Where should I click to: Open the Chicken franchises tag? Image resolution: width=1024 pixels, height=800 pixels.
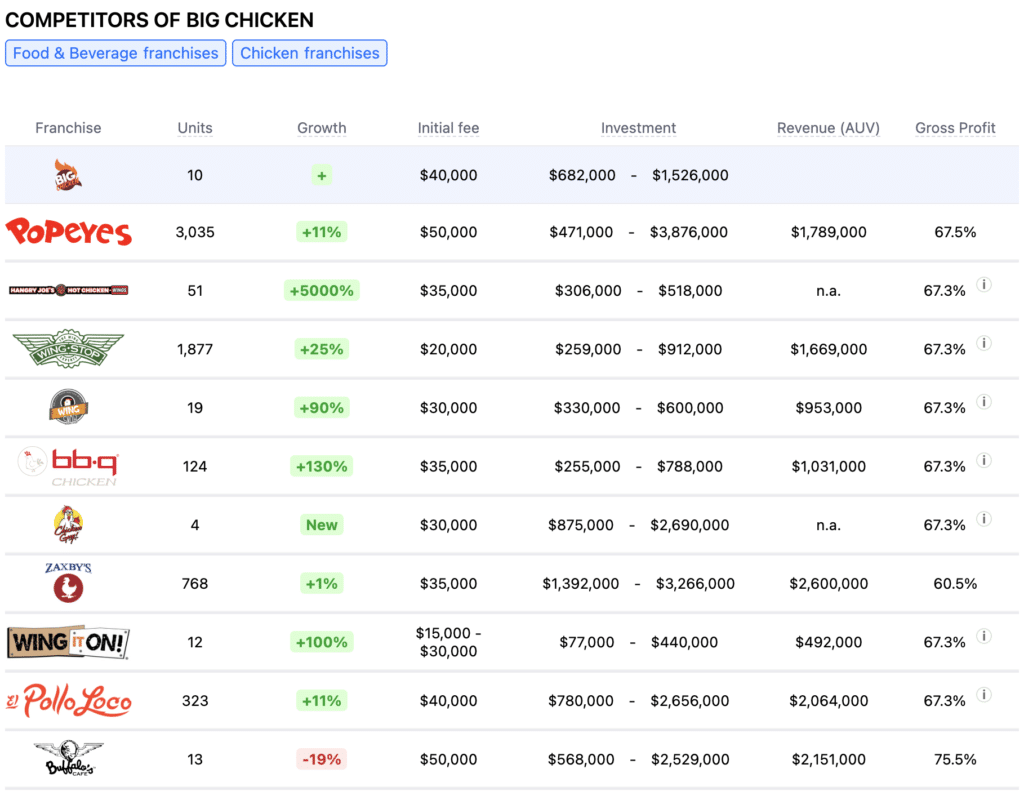(x=310, y=53)
